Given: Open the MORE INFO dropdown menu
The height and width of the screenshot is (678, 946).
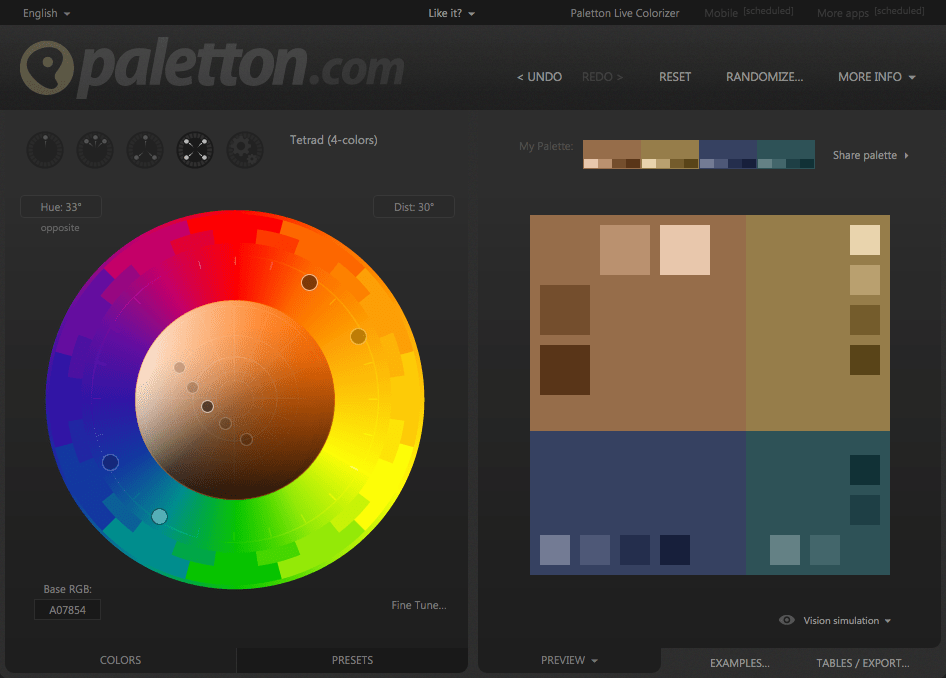Looking at the screenshot, I should pyautogui.click(x=877, y=77).
